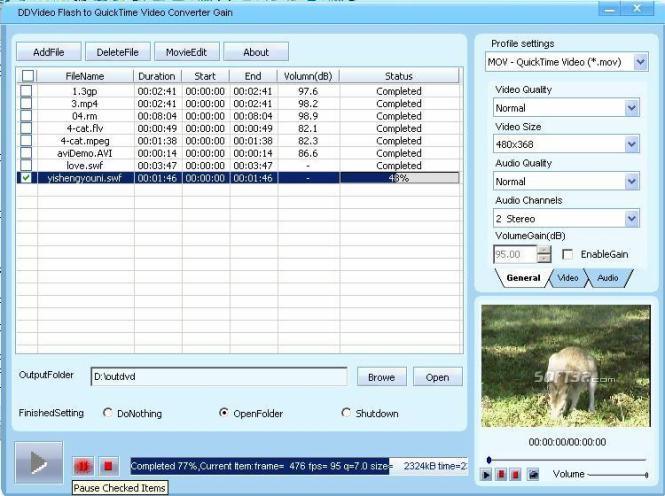Viewport: 665px width, 496px height.
Task: Select the 1.3gp file row
Action: click(x=238, y=91)
